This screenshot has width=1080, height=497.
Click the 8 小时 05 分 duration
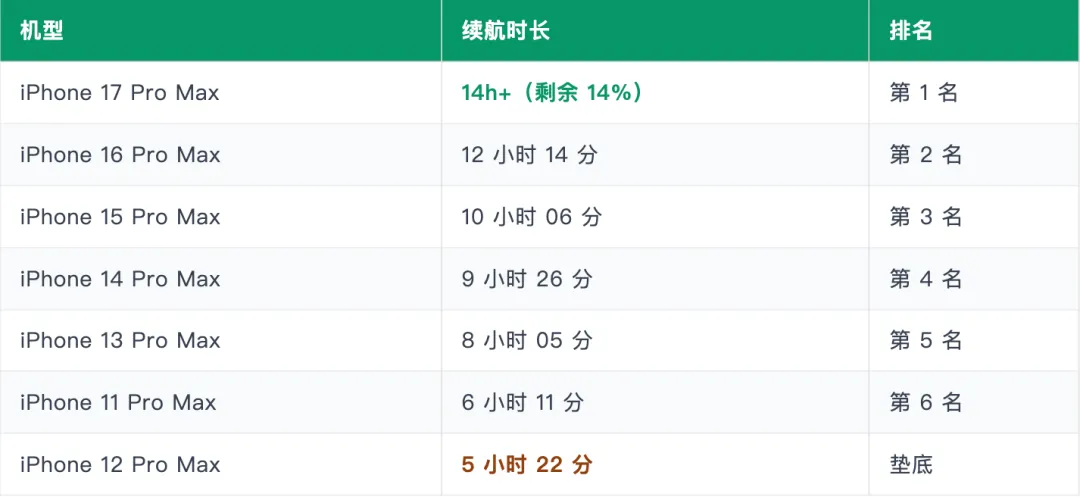point(527,341)
